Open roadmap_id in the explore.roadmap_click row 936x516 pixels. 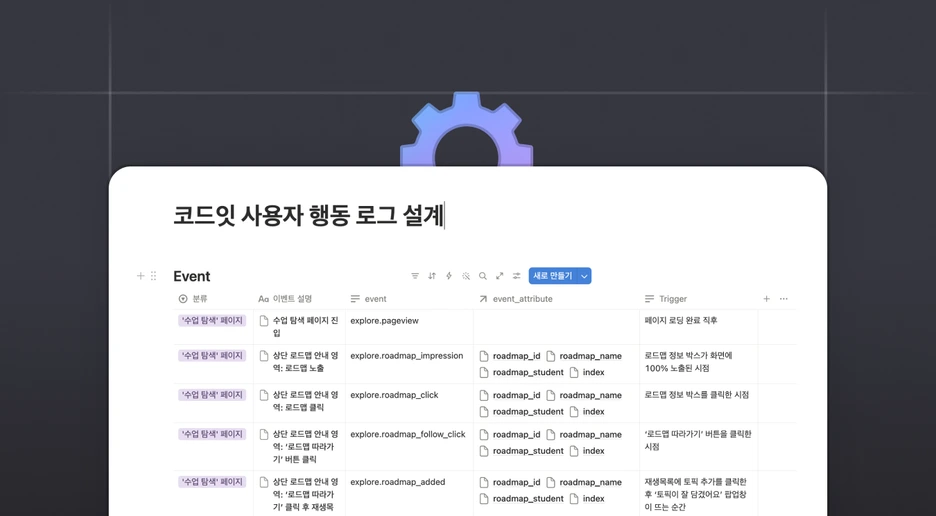coord(510,395)
